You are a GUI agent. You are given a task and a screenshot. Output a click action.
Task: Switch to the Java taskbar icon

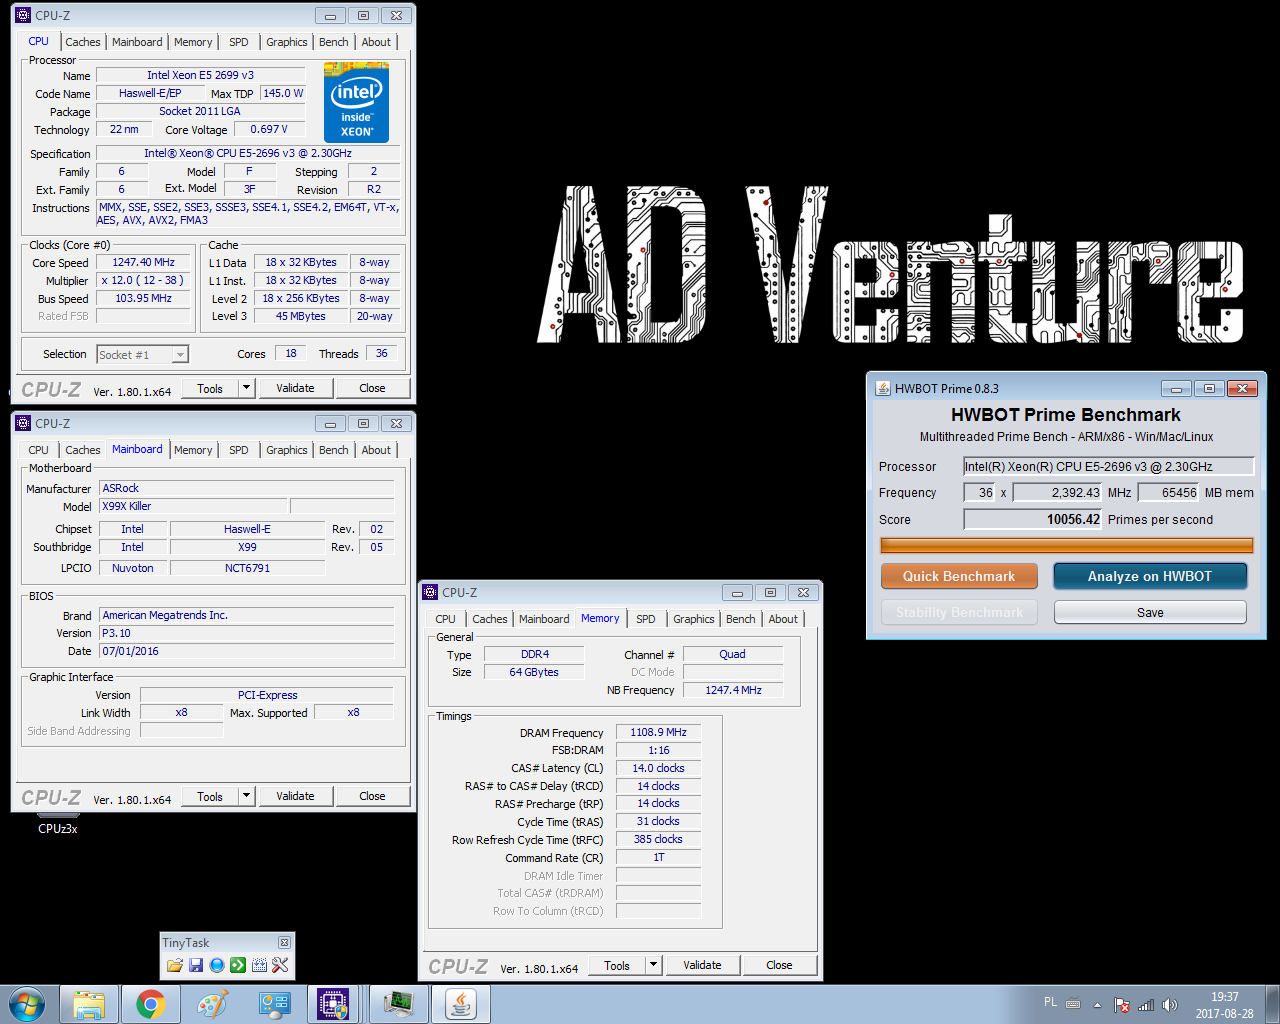tap(461, 1004)
